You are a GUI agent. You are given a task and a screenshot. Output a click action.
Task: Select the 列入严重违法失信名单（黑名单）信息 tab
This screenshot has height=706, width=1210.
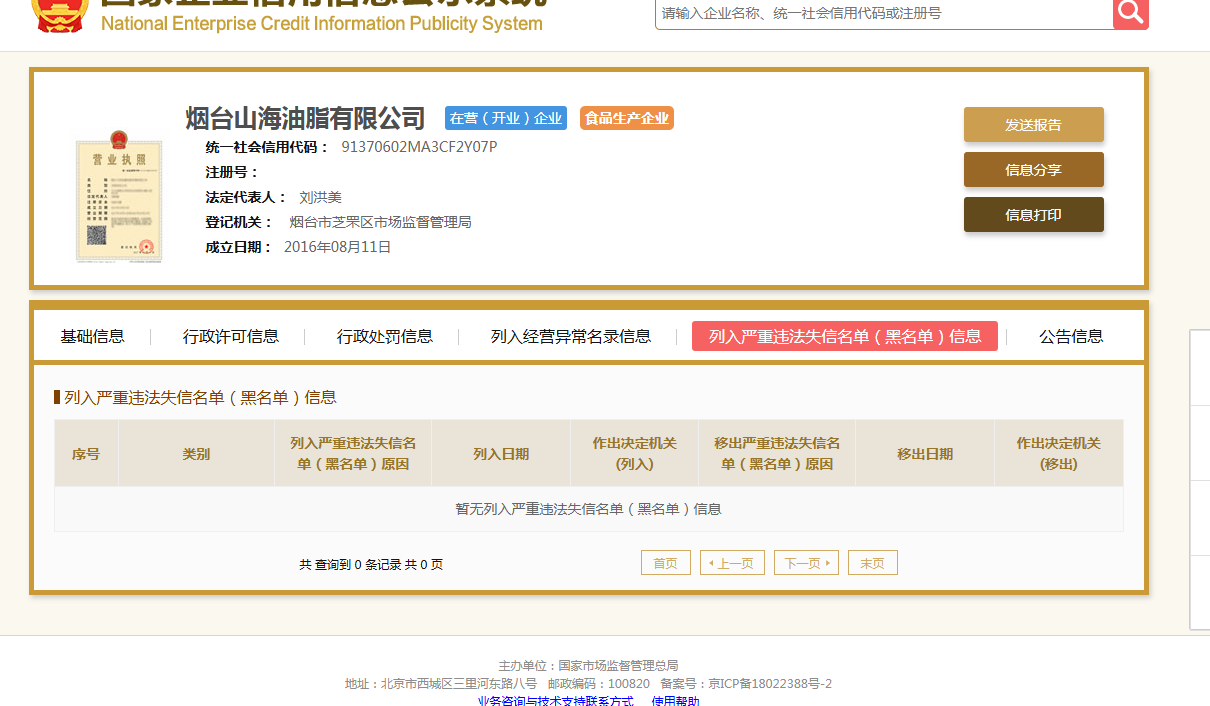tap(845, 336)
